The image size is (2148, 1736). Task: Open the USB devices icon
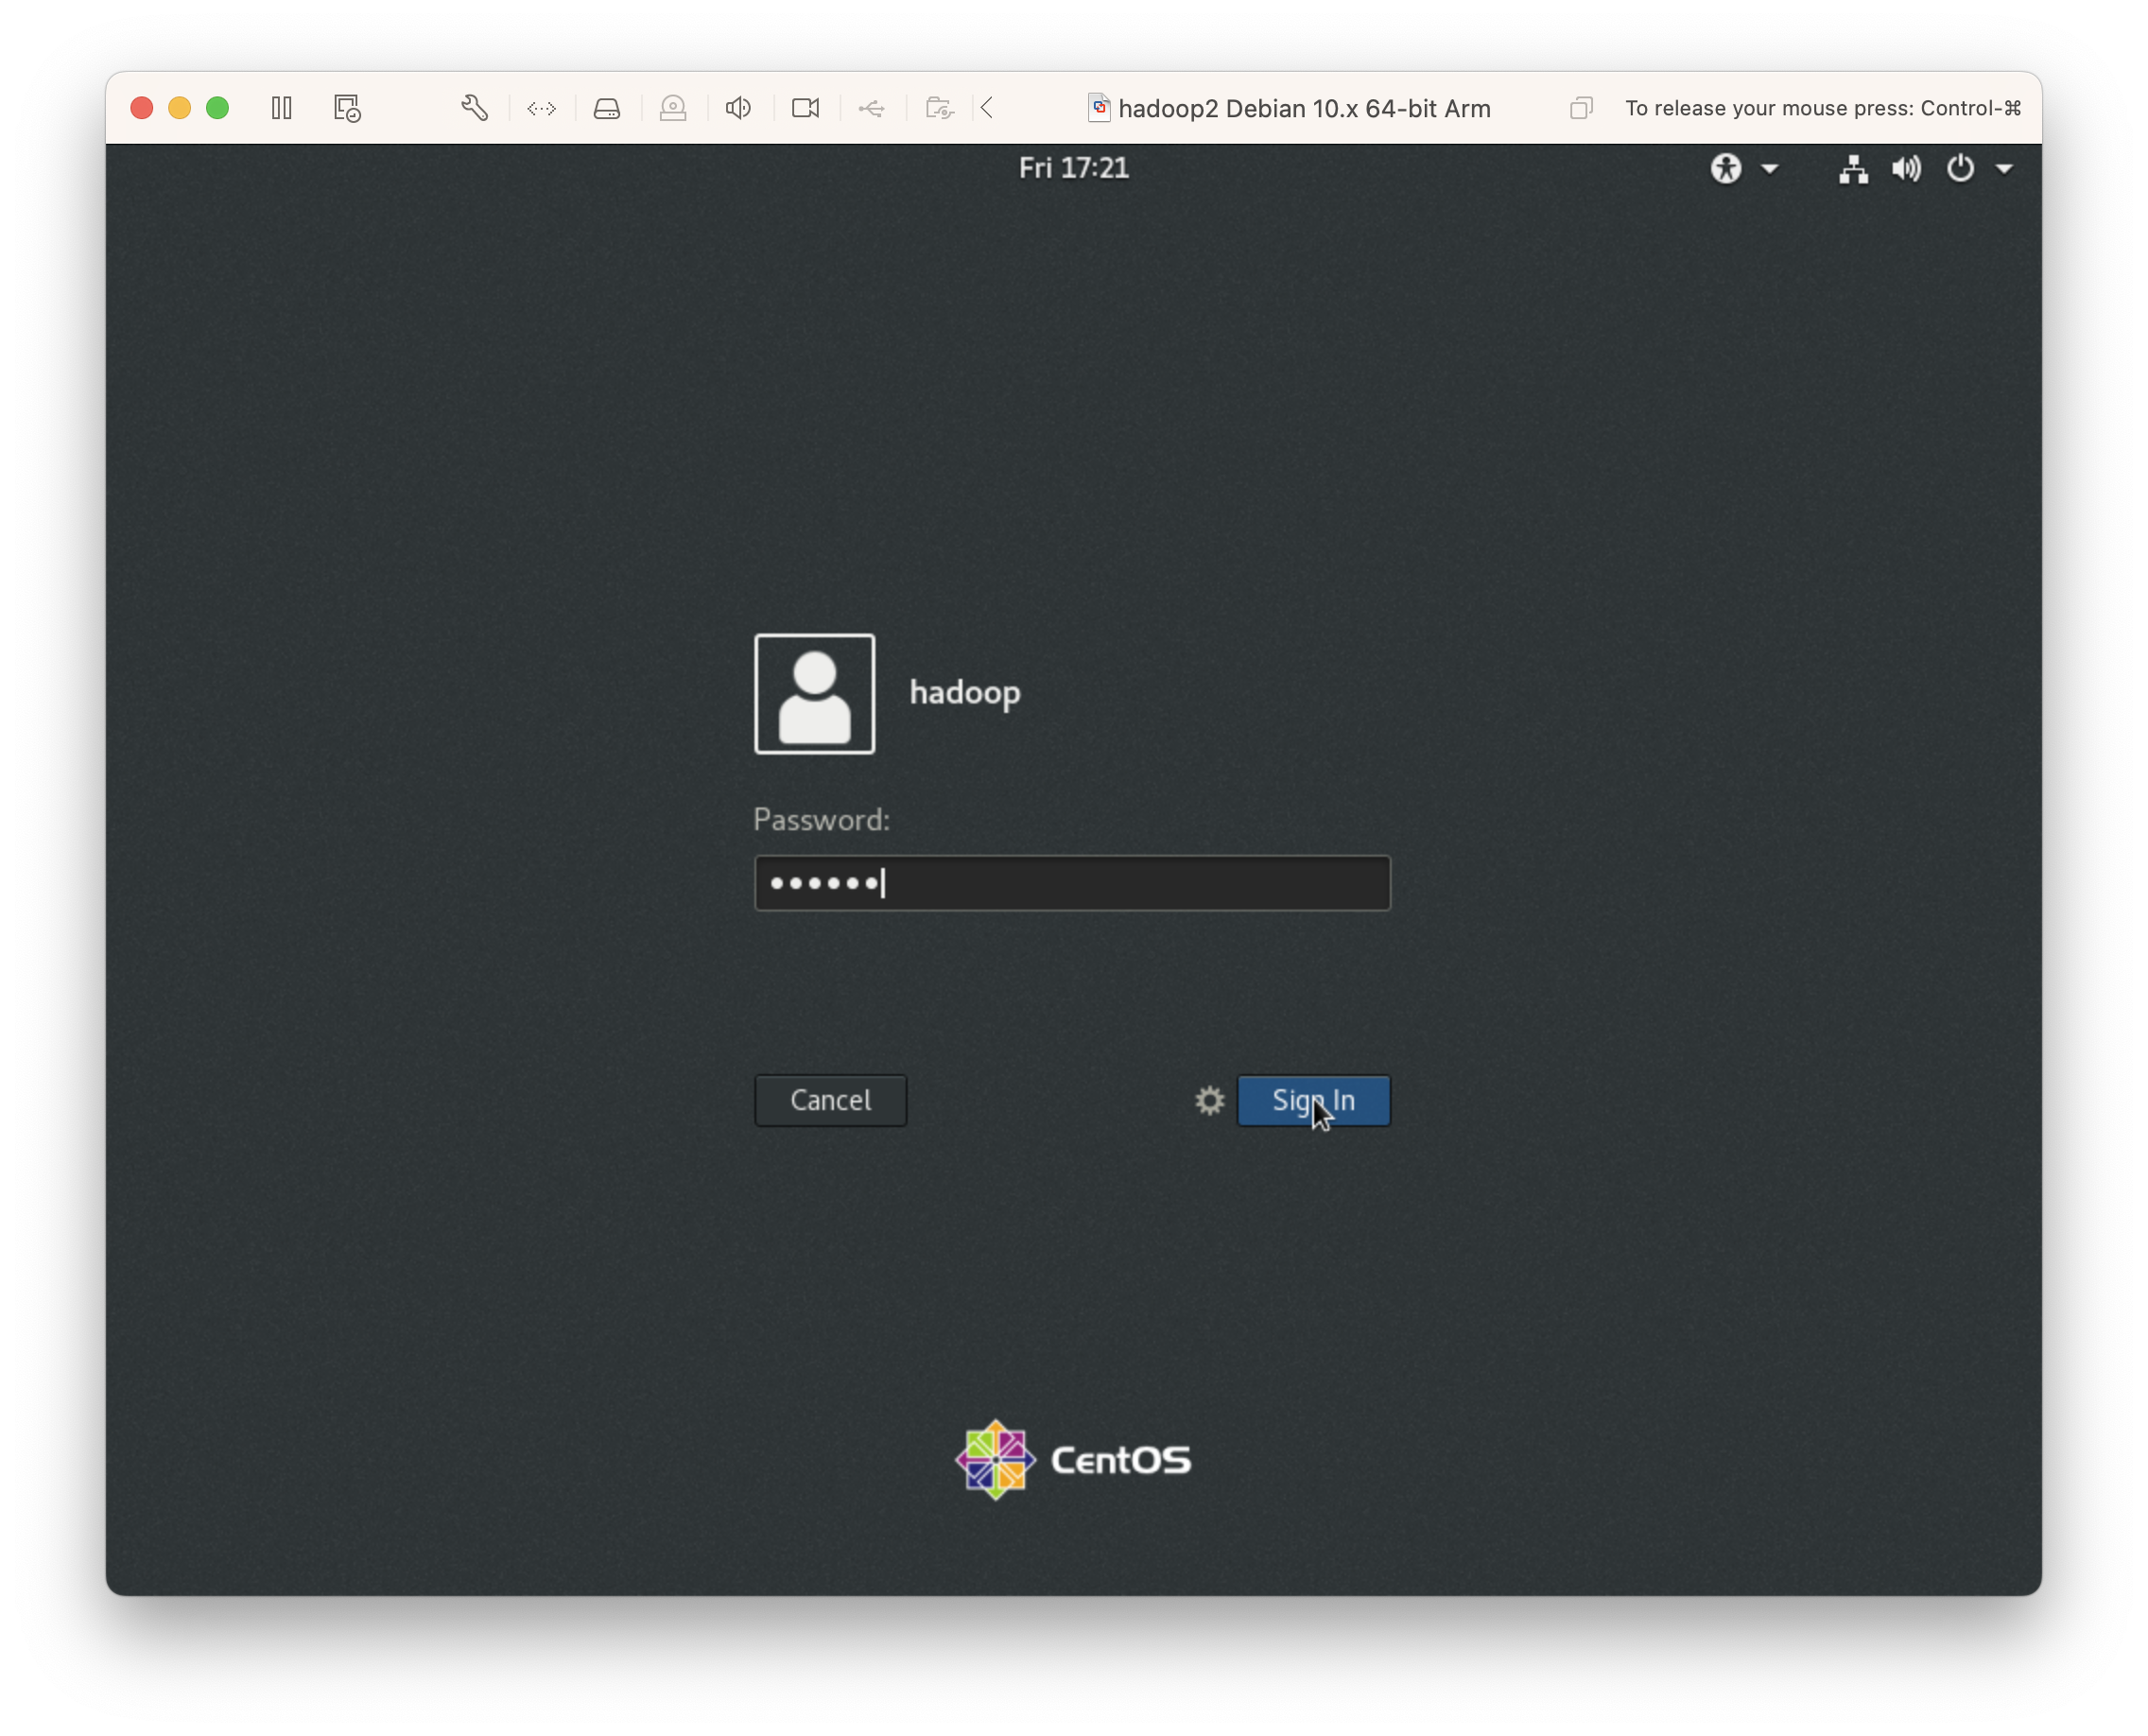pyautogui.click(x=871, y=108)
